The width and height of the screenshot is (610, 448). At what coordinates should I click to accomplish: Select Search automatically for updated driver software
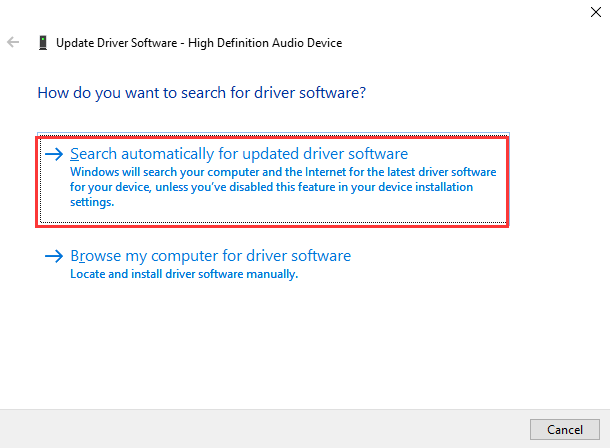click(x=239, y=154)
